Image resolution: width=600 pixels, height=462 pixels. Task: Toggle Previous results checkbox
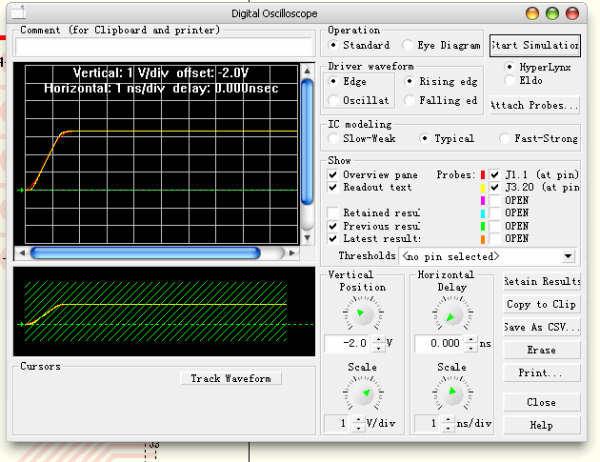coord(333,226)
